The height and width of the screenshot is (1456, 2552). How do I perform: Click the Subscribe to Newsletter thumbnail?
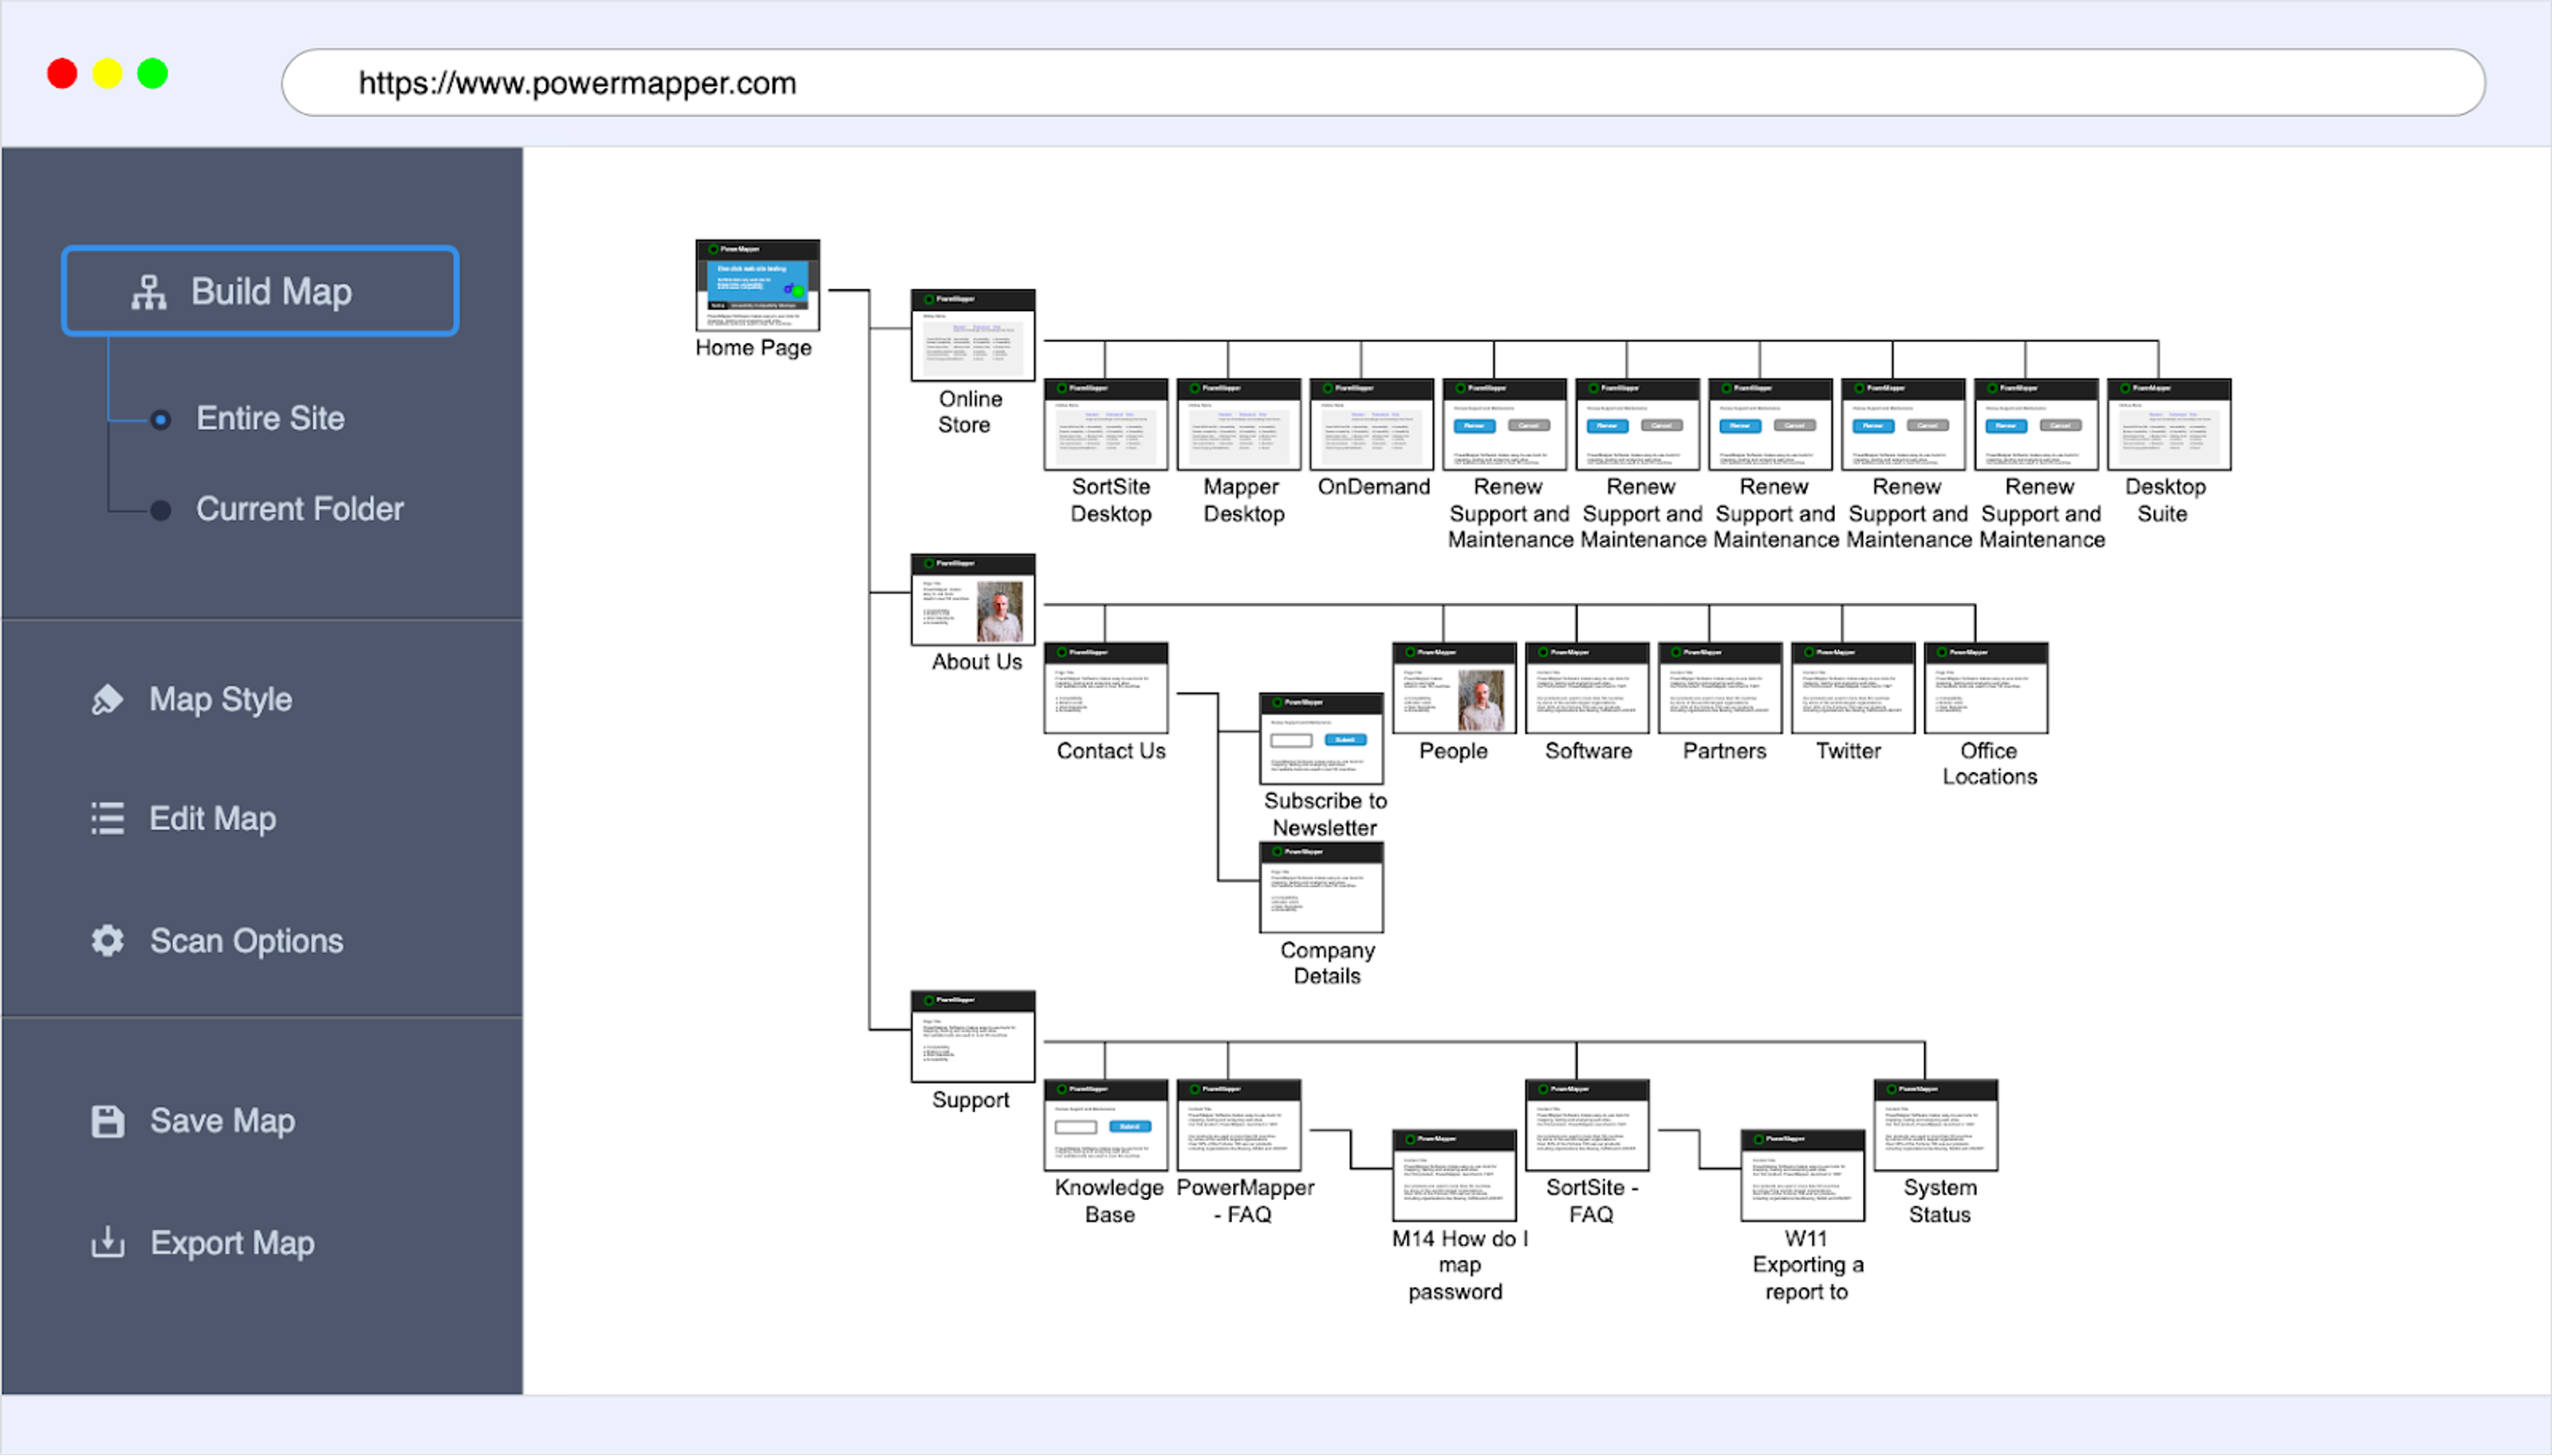point(1320,739)
